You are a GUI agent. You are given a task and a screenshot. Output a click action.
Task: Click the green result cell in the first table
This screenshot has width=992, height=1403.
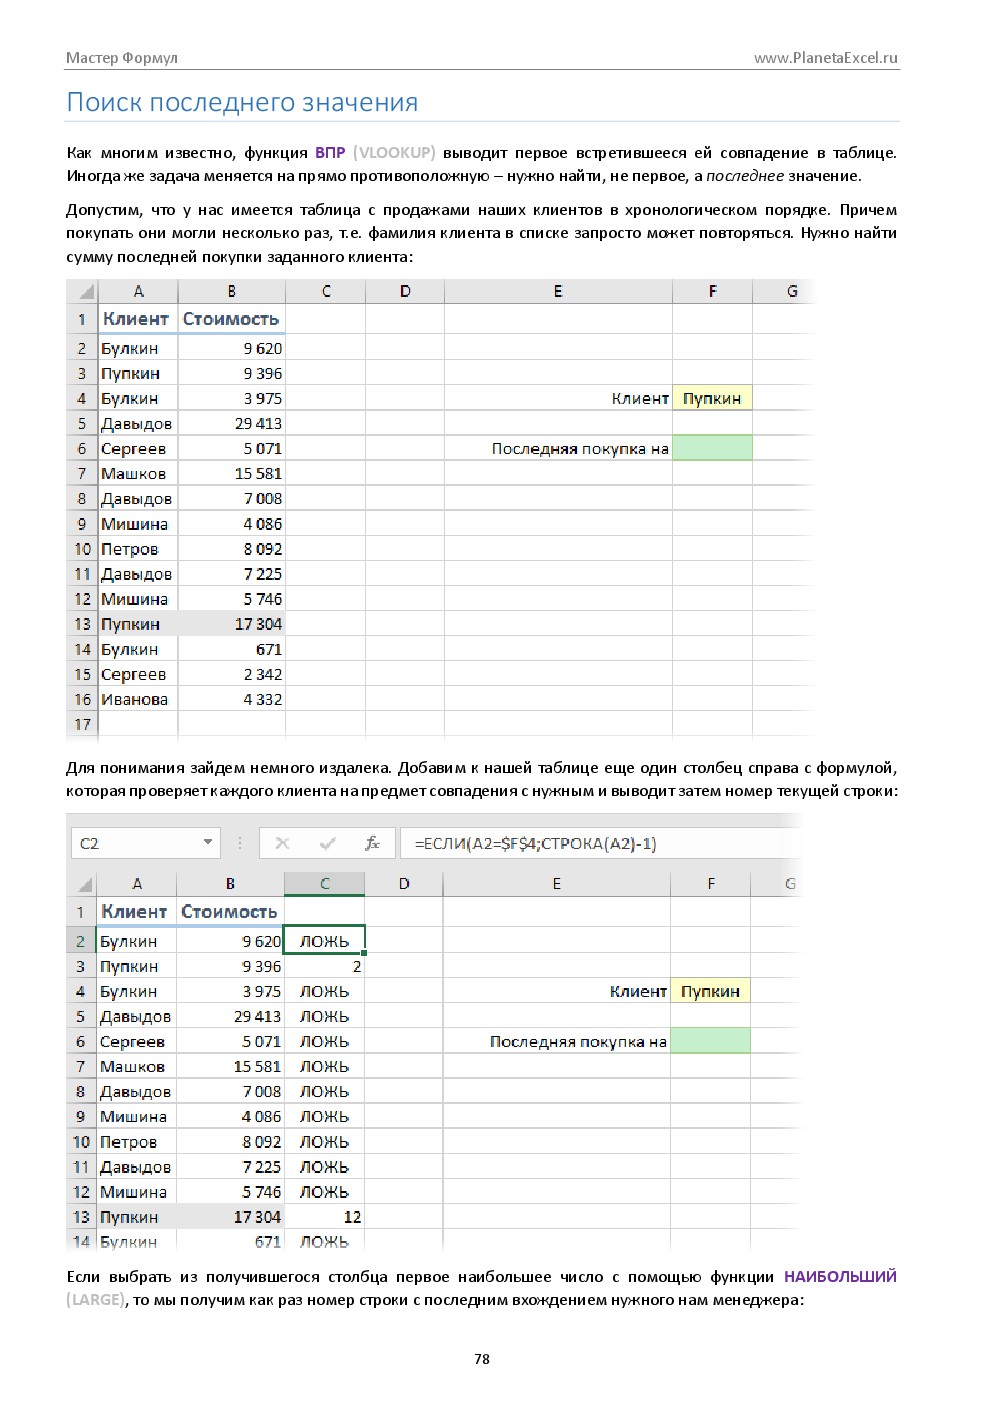[x=712, y=448]
